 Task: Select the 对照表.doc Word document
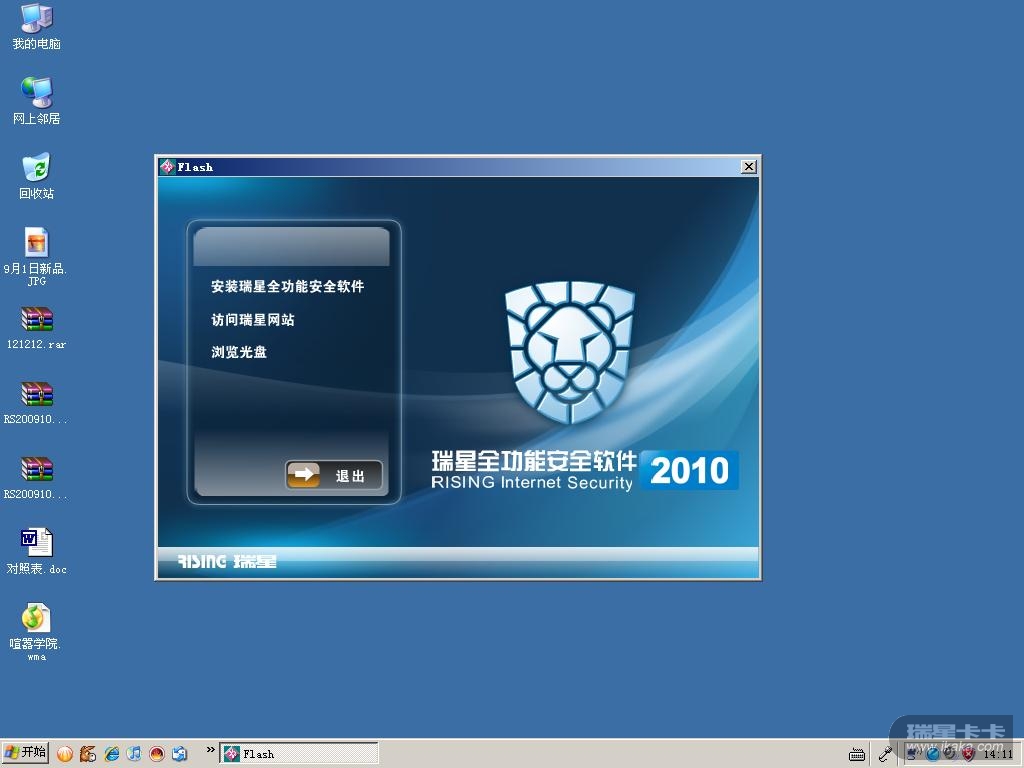(37, 552)
